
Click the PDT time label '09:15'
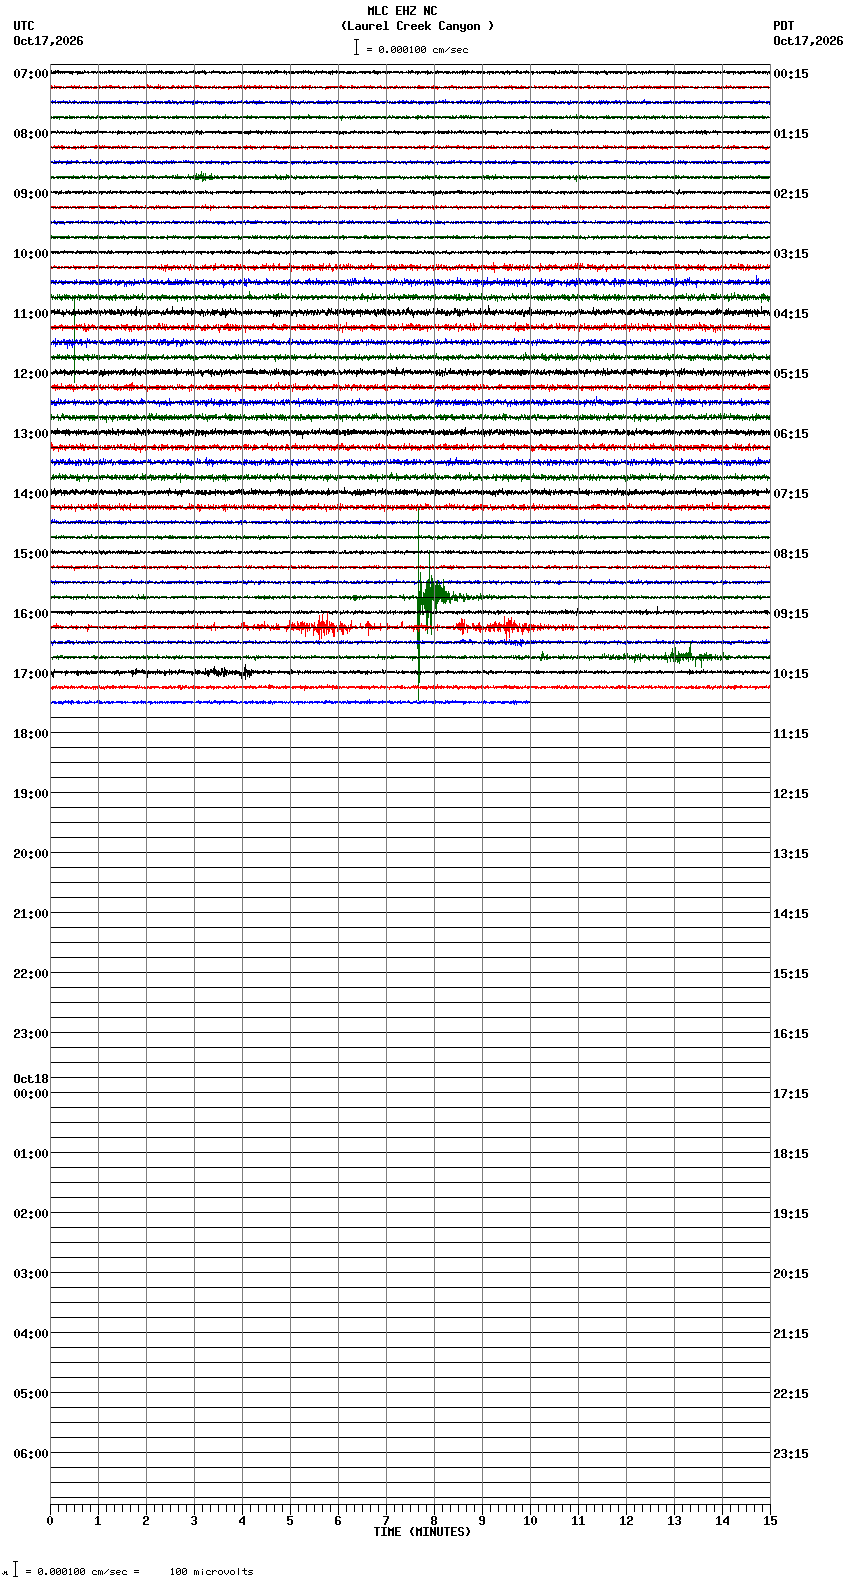pos(791,614)
